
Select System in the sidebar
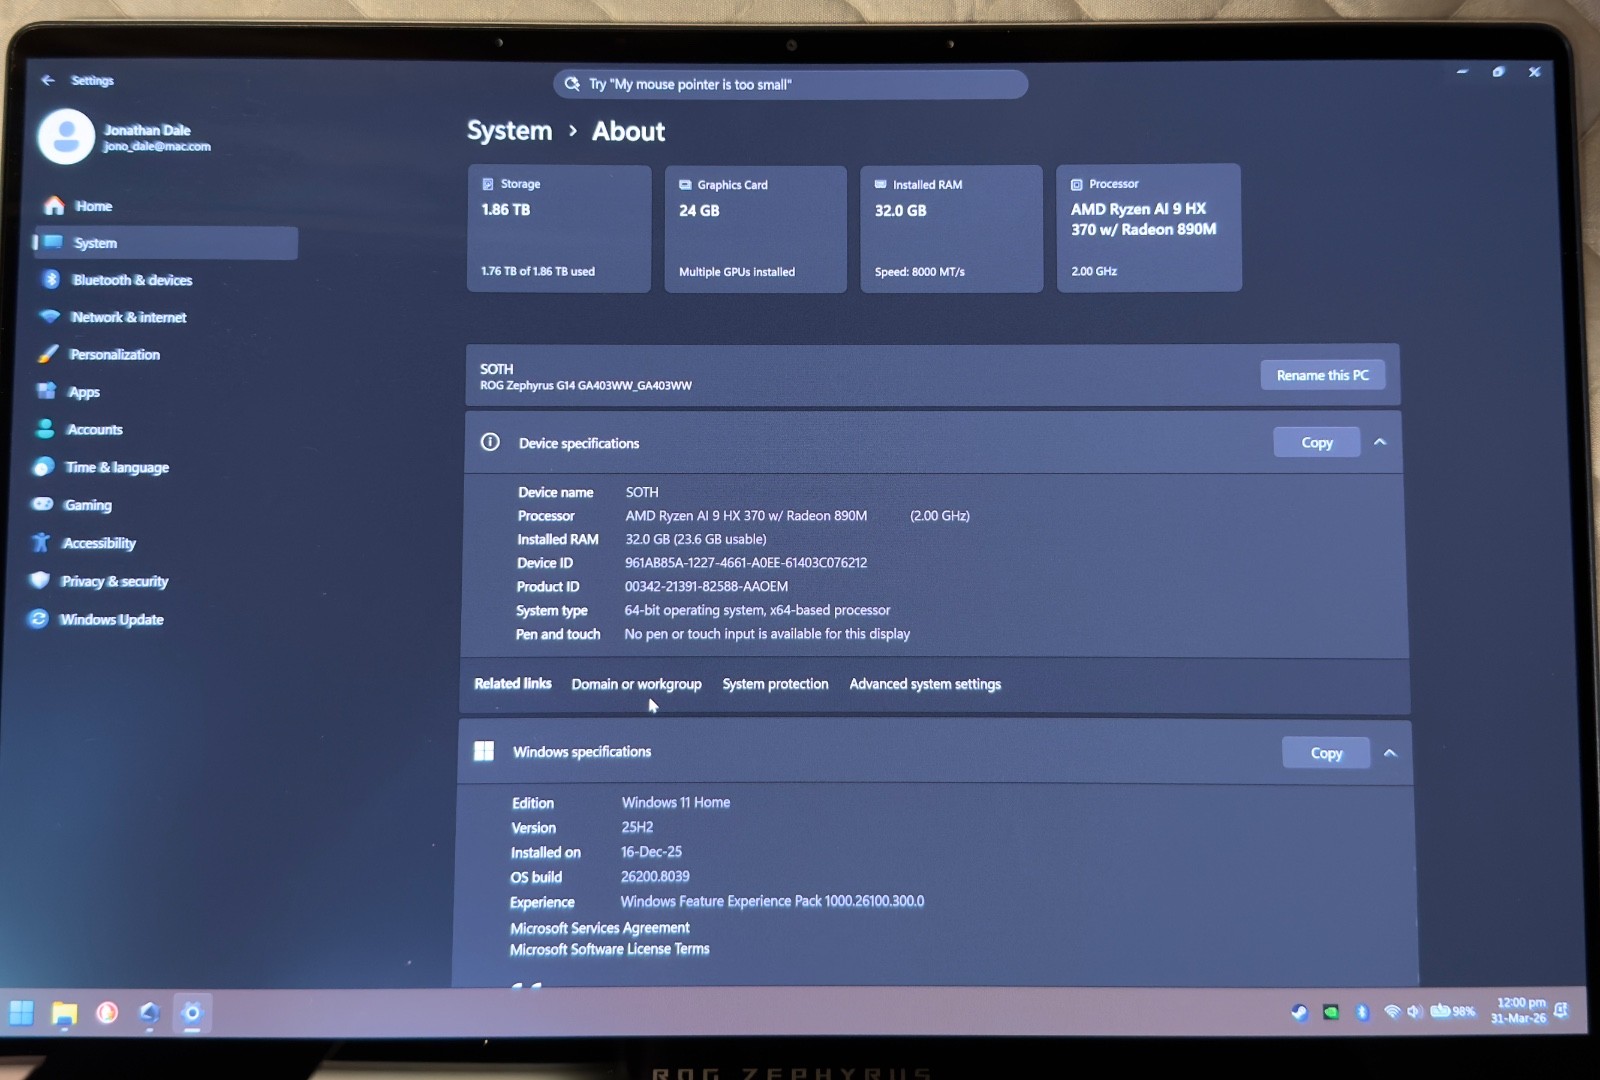[x=165, y=243]
